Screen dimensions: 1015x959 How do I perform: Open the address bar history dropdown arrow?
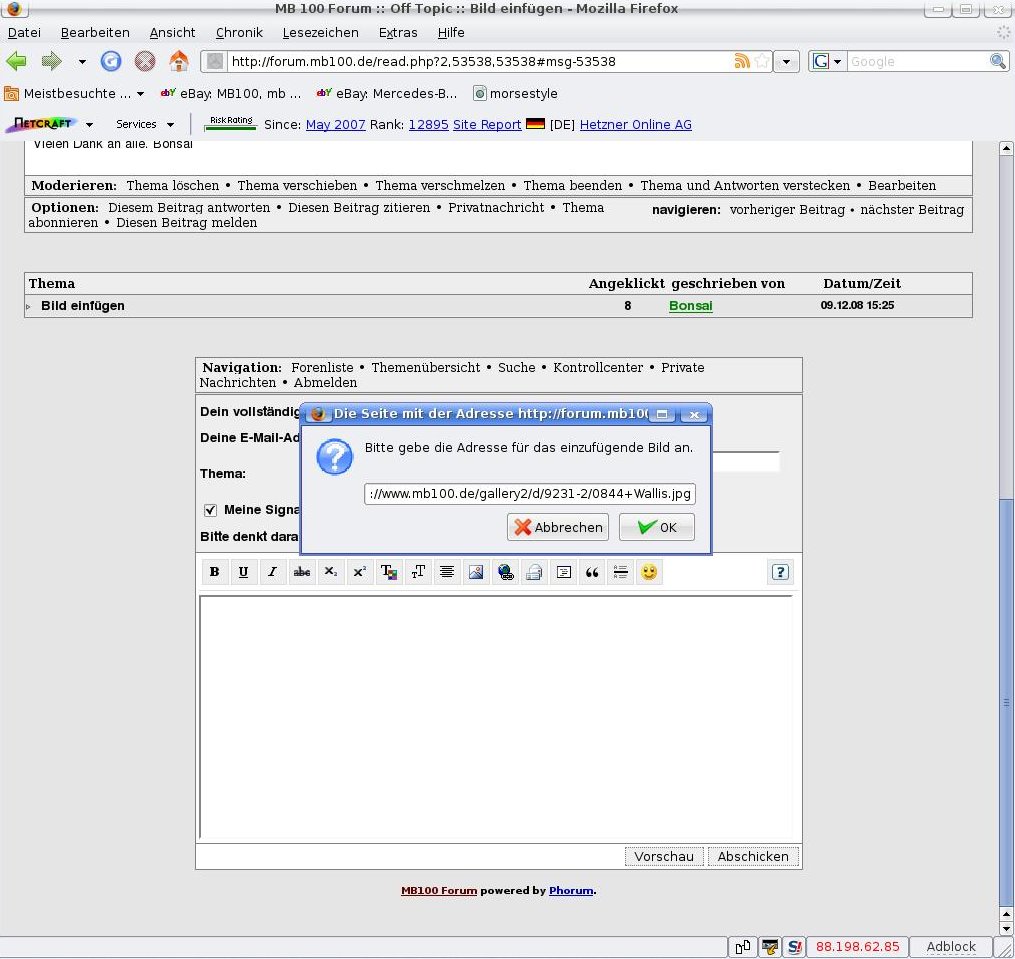click(788, 61)
